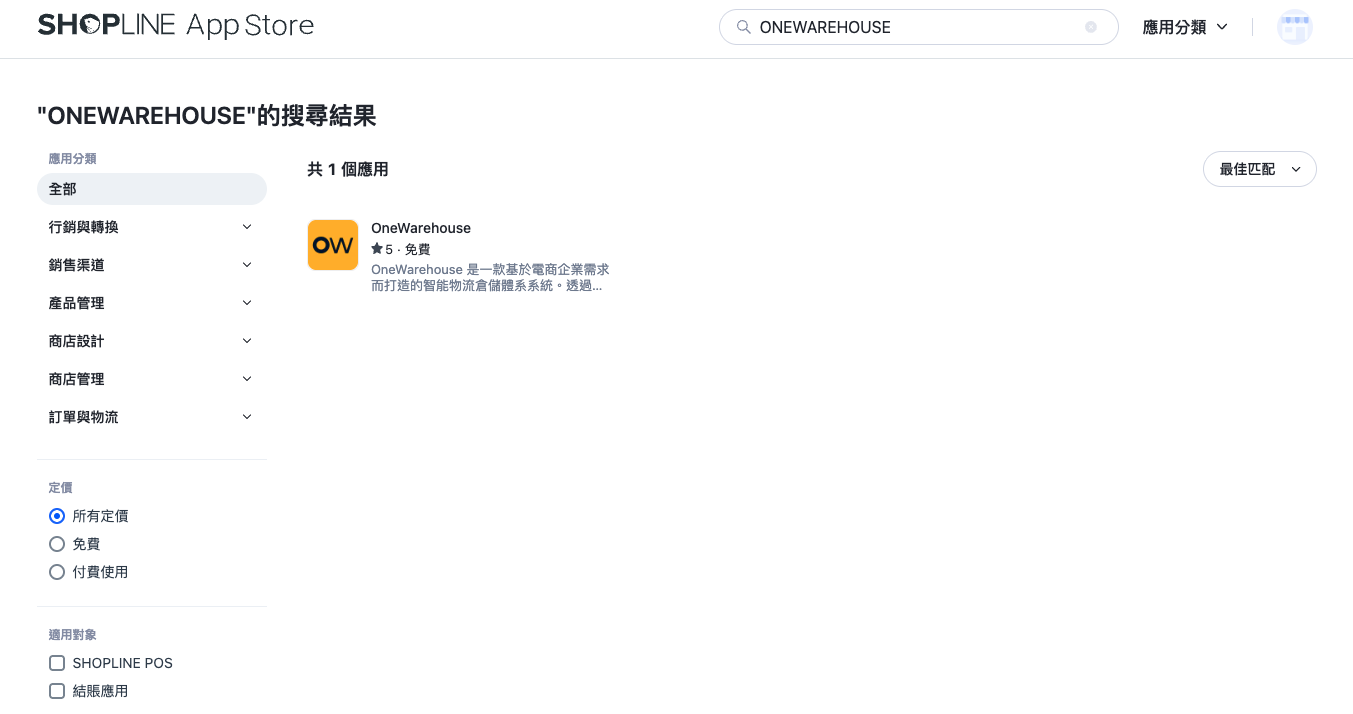The width and height of the screenshot is (1353, 714).
Task: Click the OneWarehouse description text
Action: pos(490,277)
